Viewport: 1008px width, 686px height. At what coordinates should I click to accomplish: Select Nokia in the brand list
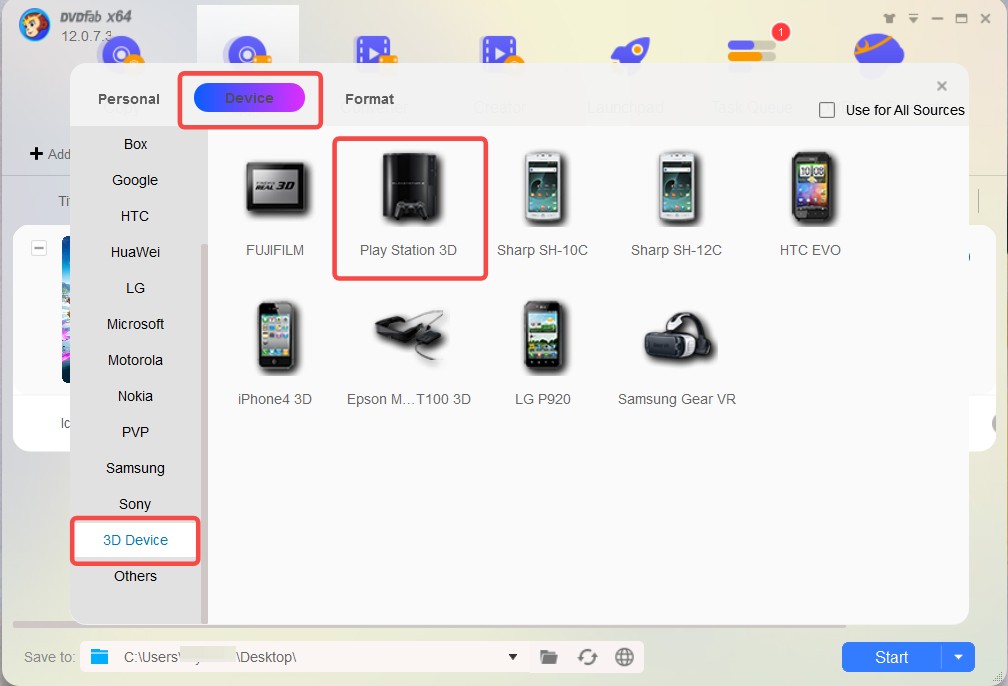click(x=136, y=396)
